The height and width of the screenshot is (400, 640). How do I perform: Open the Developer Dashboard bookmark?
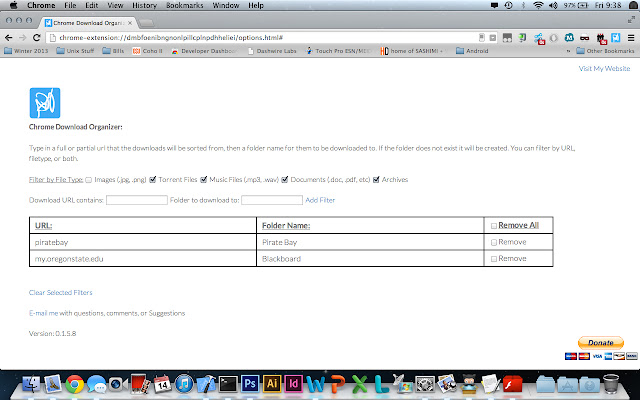[x=204, y=51]
